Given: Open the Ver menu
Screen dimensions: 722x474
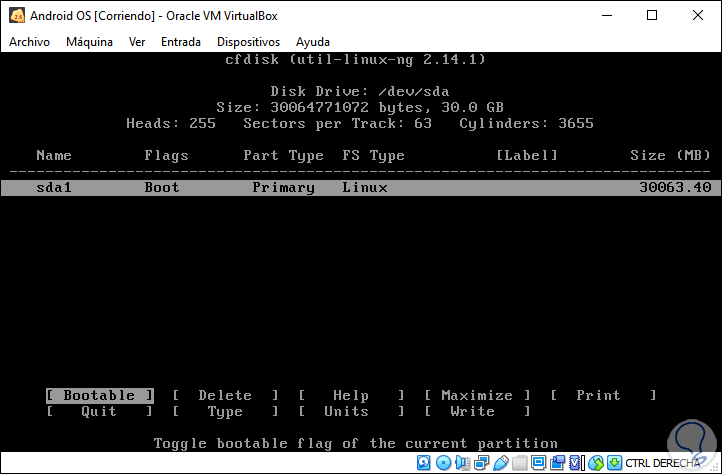Looking at the screenshot, I should (137, 42).
